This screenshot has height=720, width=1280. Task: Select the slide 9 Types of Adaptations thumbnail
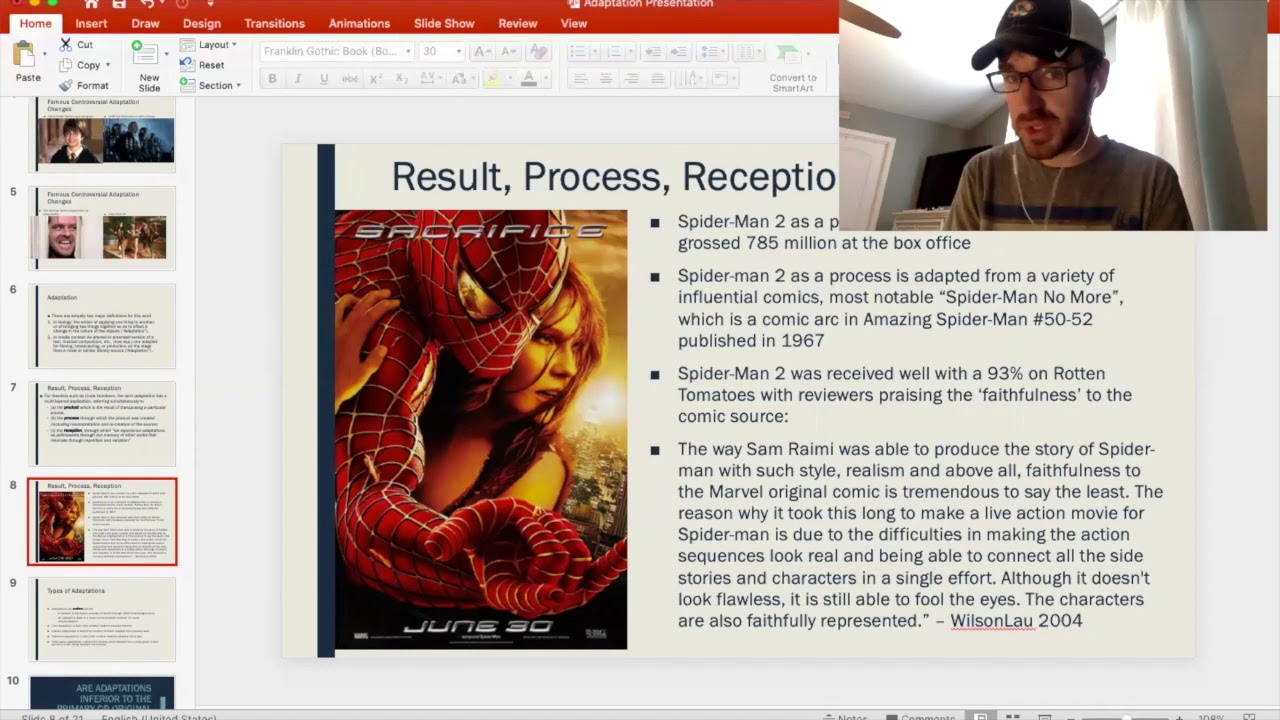pos(102,620)
